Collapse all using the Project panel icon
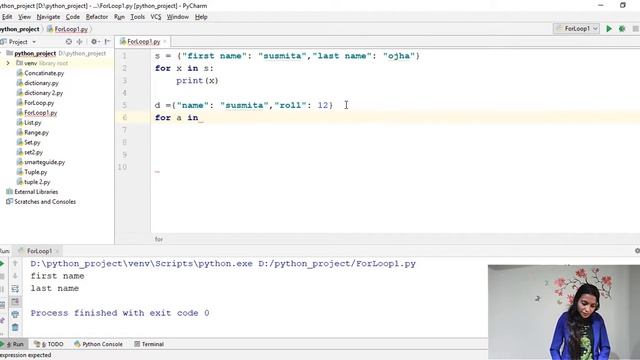This screenshot has height=360, width=640. click(80, 42)
